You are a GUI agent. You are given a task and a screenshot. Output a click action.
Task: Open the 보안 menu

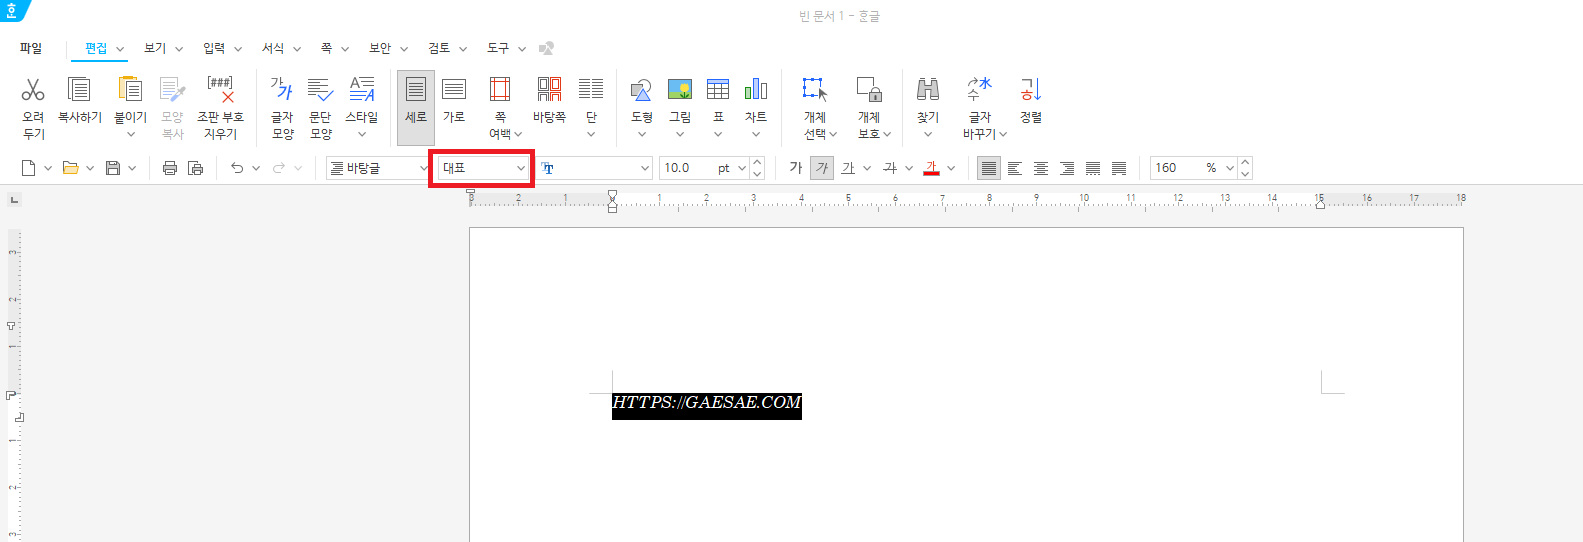[380, 48]
